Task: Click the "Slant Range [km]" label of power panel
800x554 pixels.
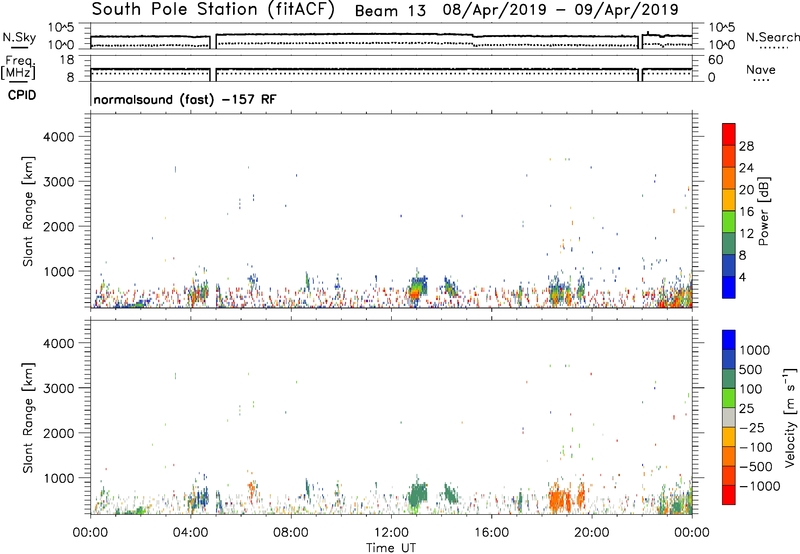Action: click(x=28, y=211)
